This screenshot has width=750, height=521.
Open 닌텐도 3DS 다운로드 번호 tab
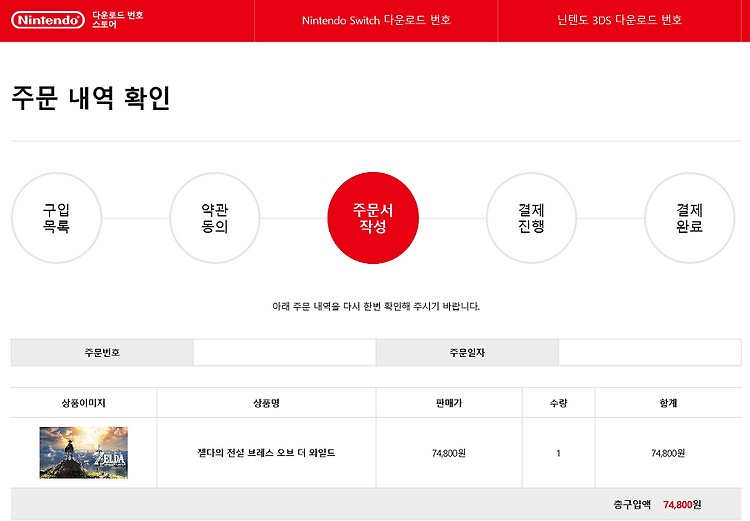[619, 20]
